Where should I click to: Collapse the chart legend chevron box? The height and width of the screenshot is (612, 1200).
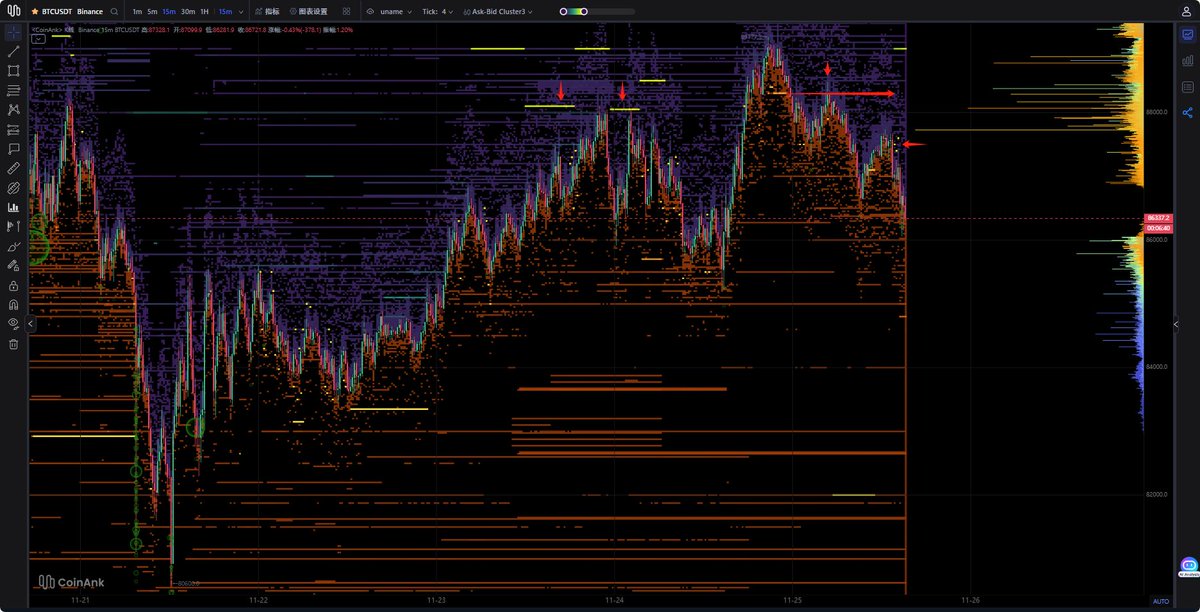coord(37,40)
